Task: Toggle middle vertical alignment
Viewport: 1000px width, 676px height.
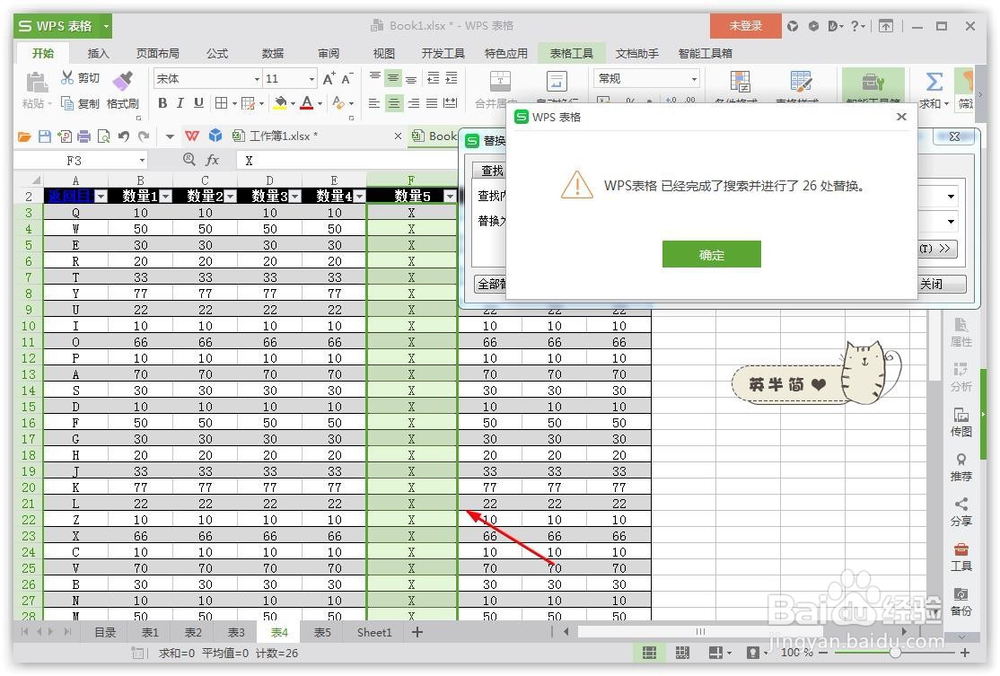Action: tap(393, 78)
